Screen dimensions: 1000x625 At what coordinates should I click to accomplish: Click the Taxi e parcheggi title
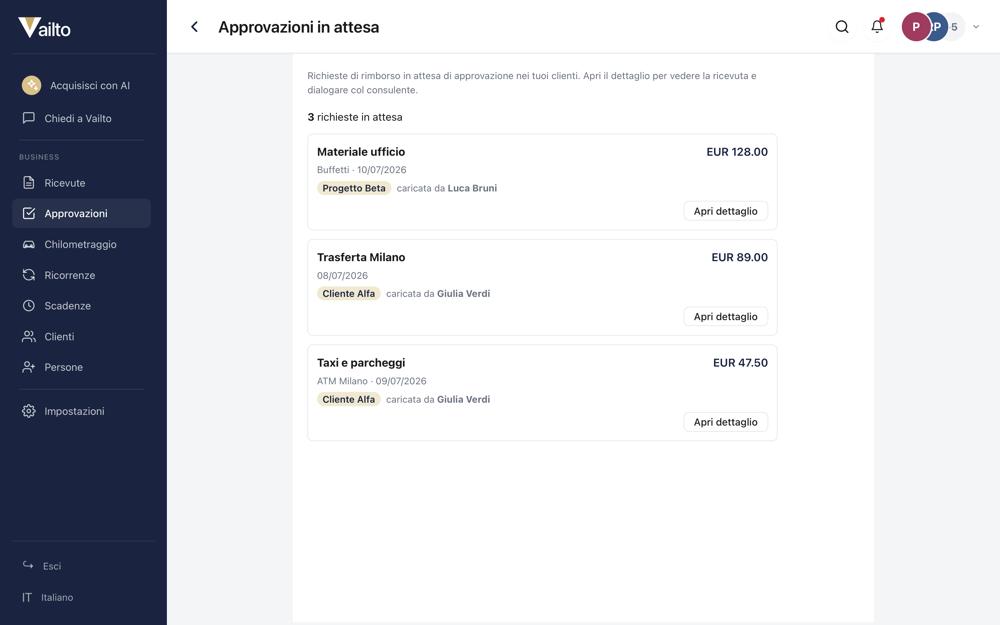click(361, 362)
